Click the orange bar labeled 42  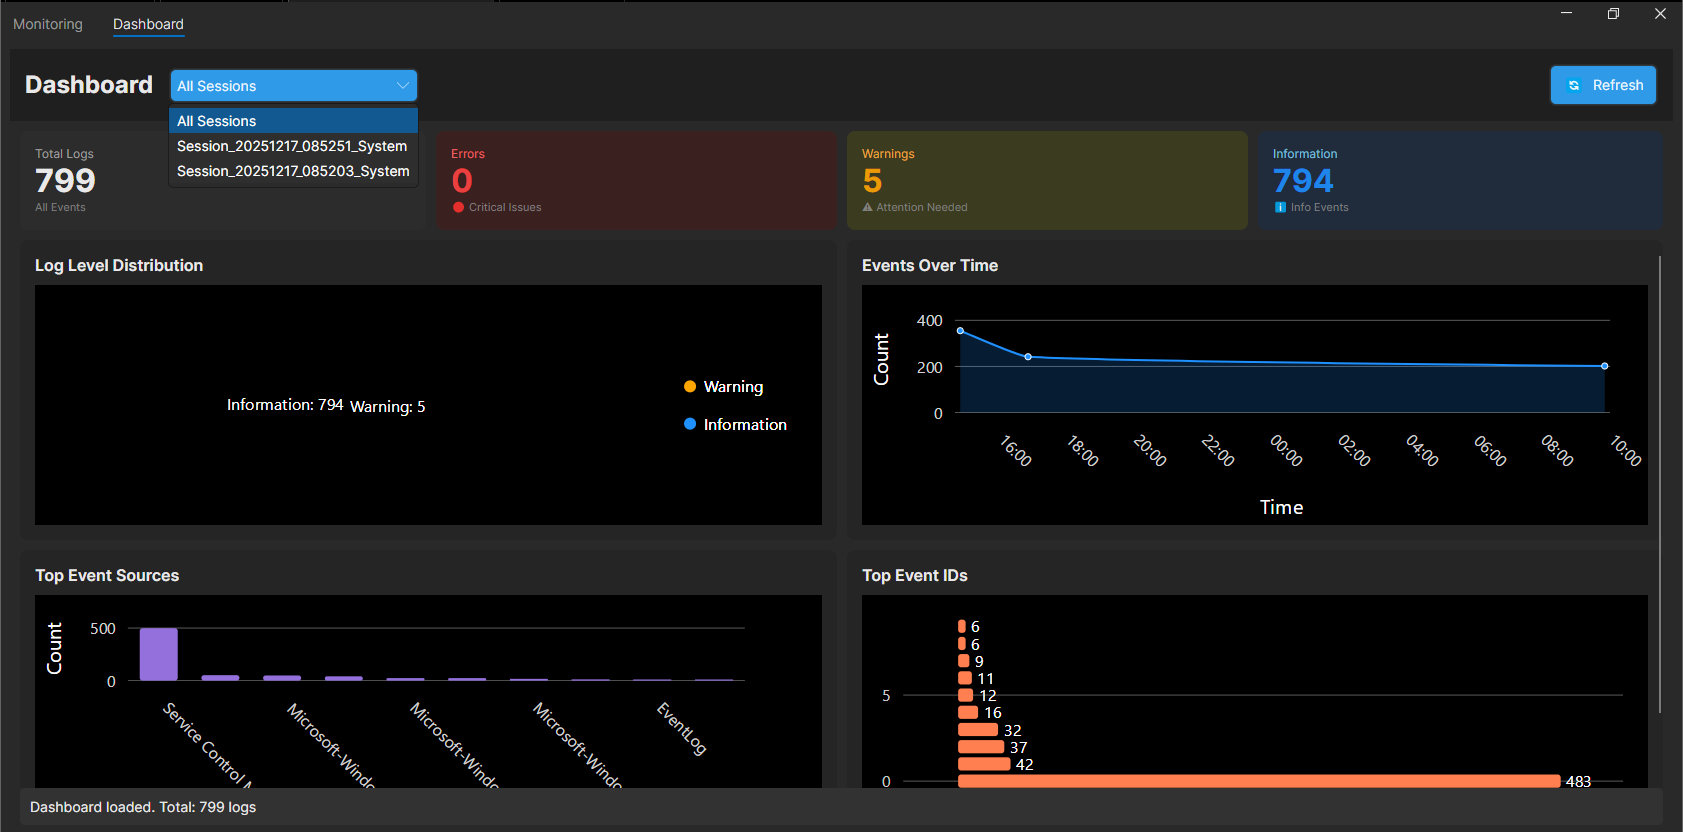[x=984, y=764]
